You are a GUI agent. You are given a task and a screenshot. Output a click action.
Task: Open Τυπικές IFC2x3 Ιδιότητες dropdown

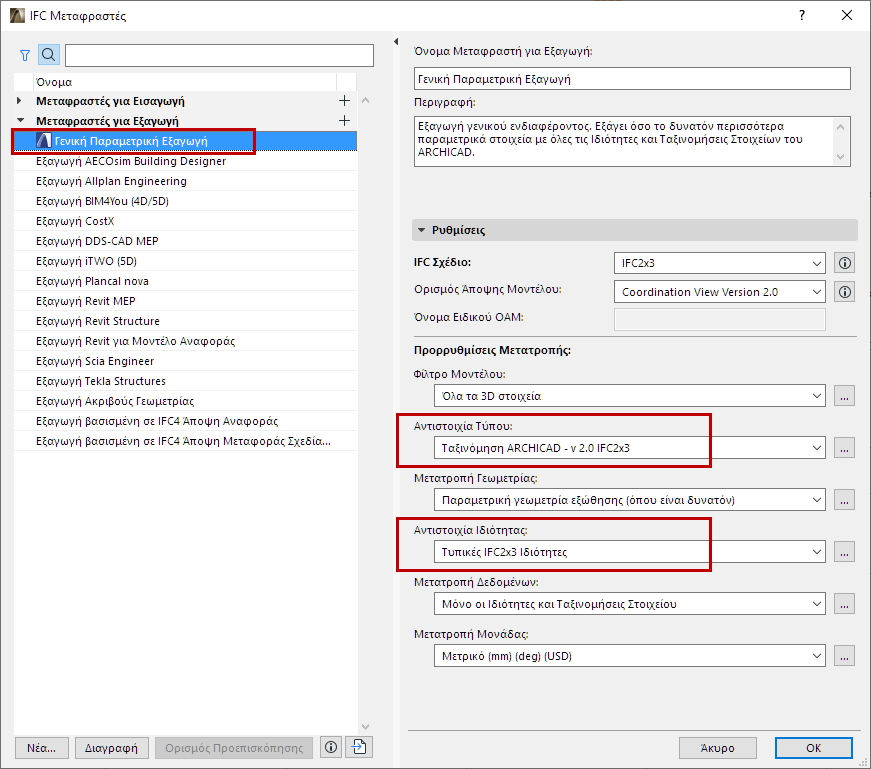point(629,552)
